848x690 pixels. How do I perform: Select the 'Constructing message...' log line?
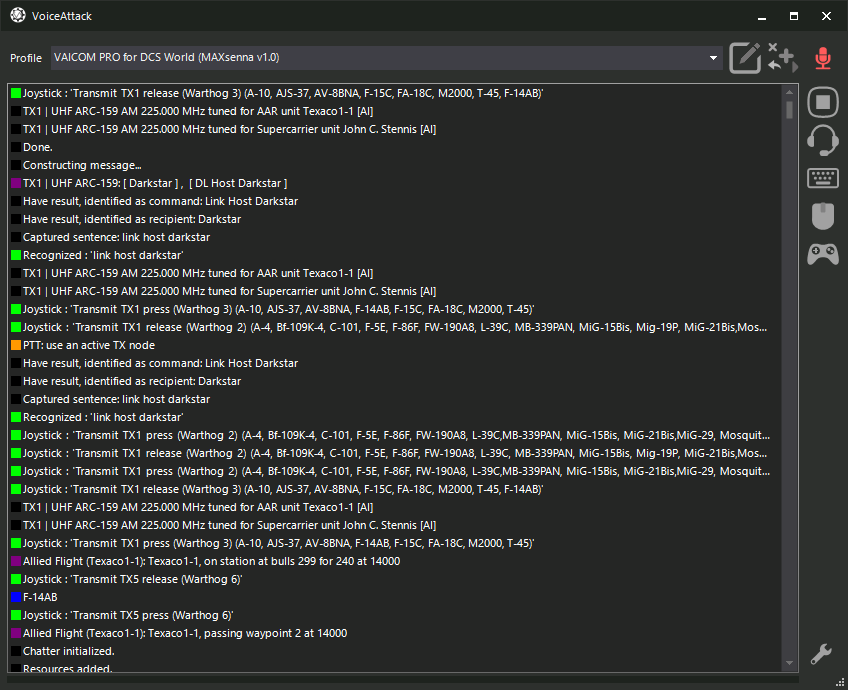coord(82,165)
